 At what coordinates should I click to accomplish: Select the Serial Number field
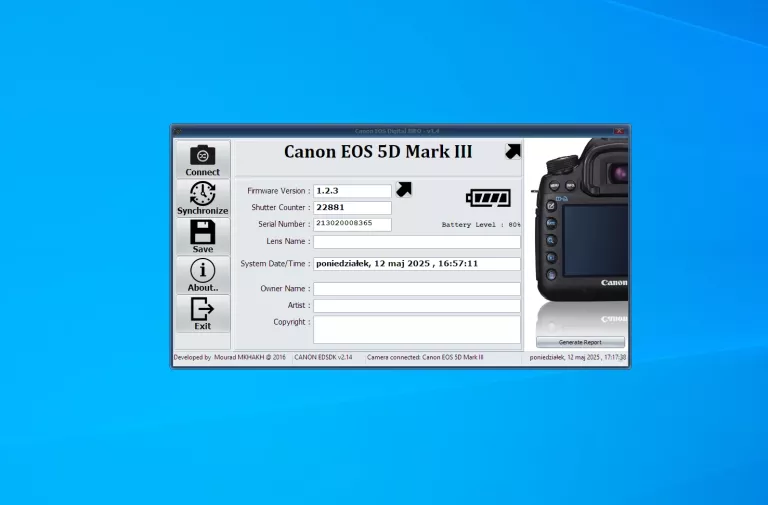coord(353,224)
